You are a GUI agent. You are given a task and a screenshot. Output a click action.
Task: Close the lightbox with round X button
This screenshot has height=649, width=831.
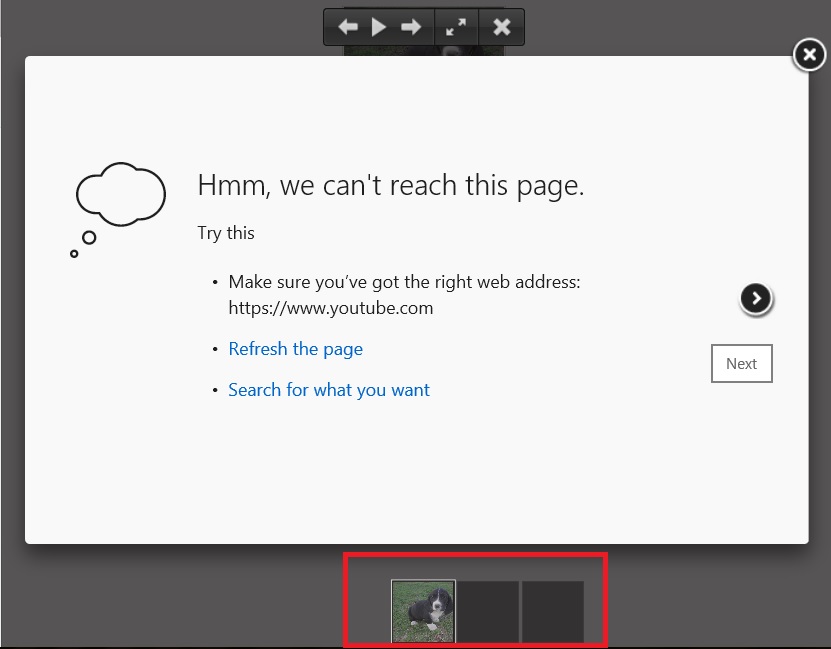(x=809, y=54)
